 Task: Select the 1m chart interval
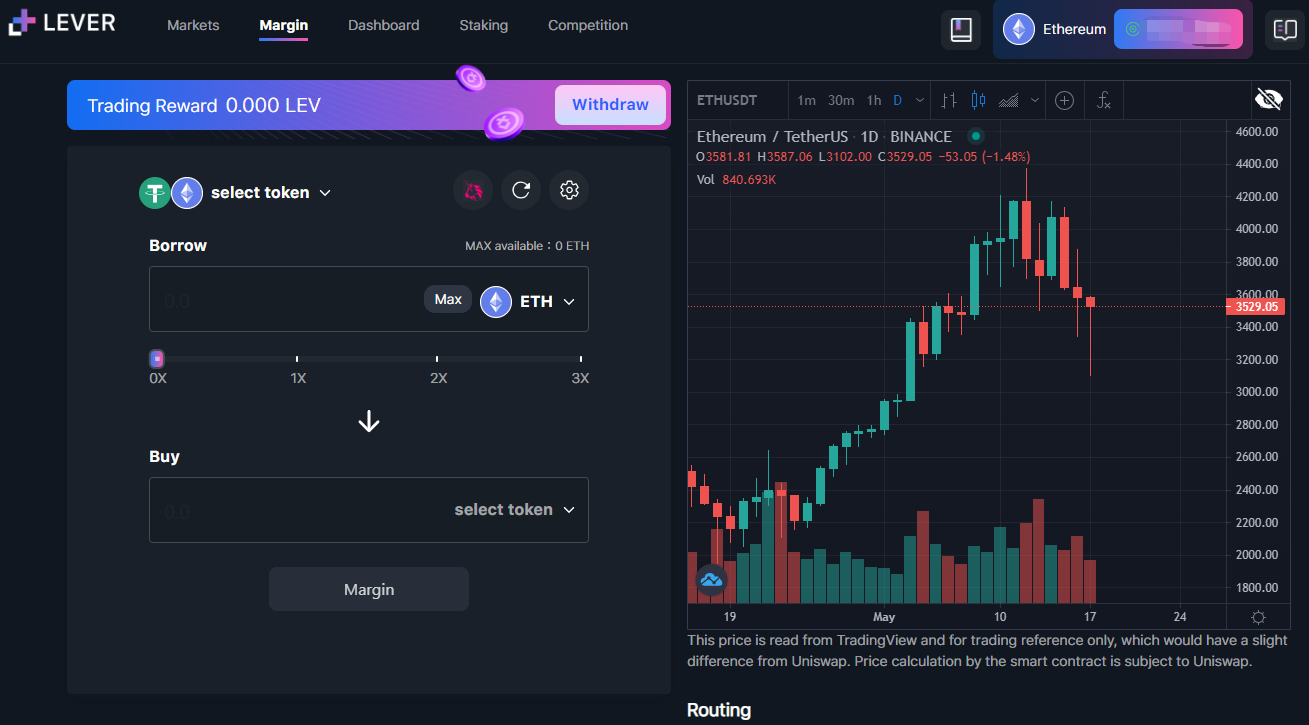[806, 100]
